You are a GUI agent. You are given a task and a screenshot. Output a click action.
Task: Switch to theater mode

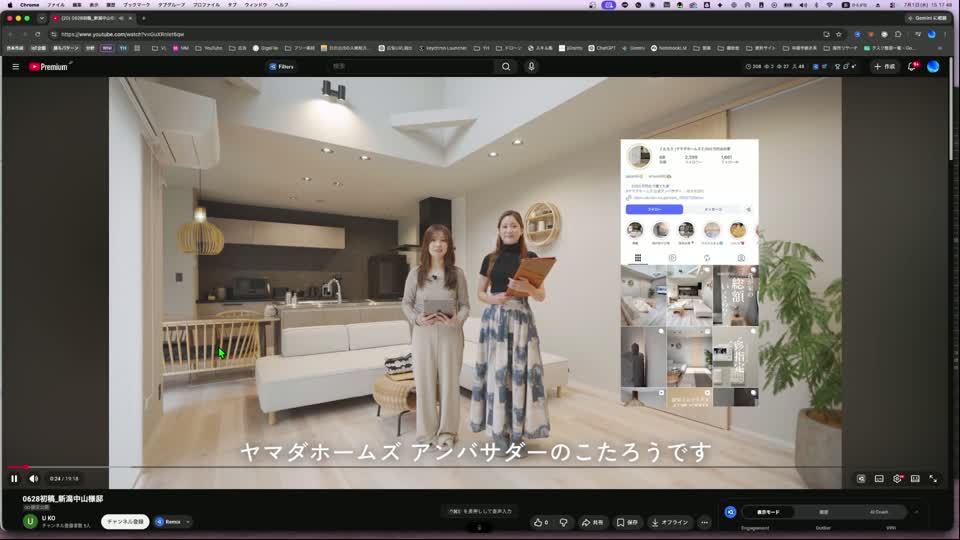click(x=915, y=479)
